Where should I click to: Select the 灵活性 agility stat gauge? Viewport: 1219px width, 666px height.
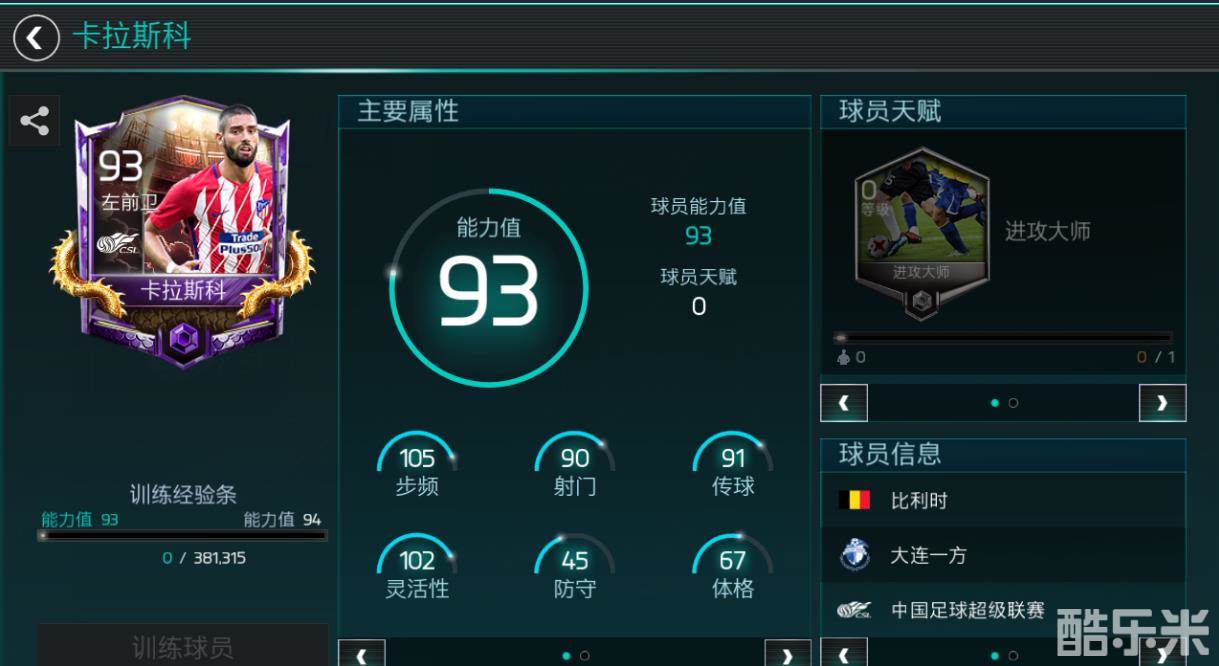click(x=417, y=568)
